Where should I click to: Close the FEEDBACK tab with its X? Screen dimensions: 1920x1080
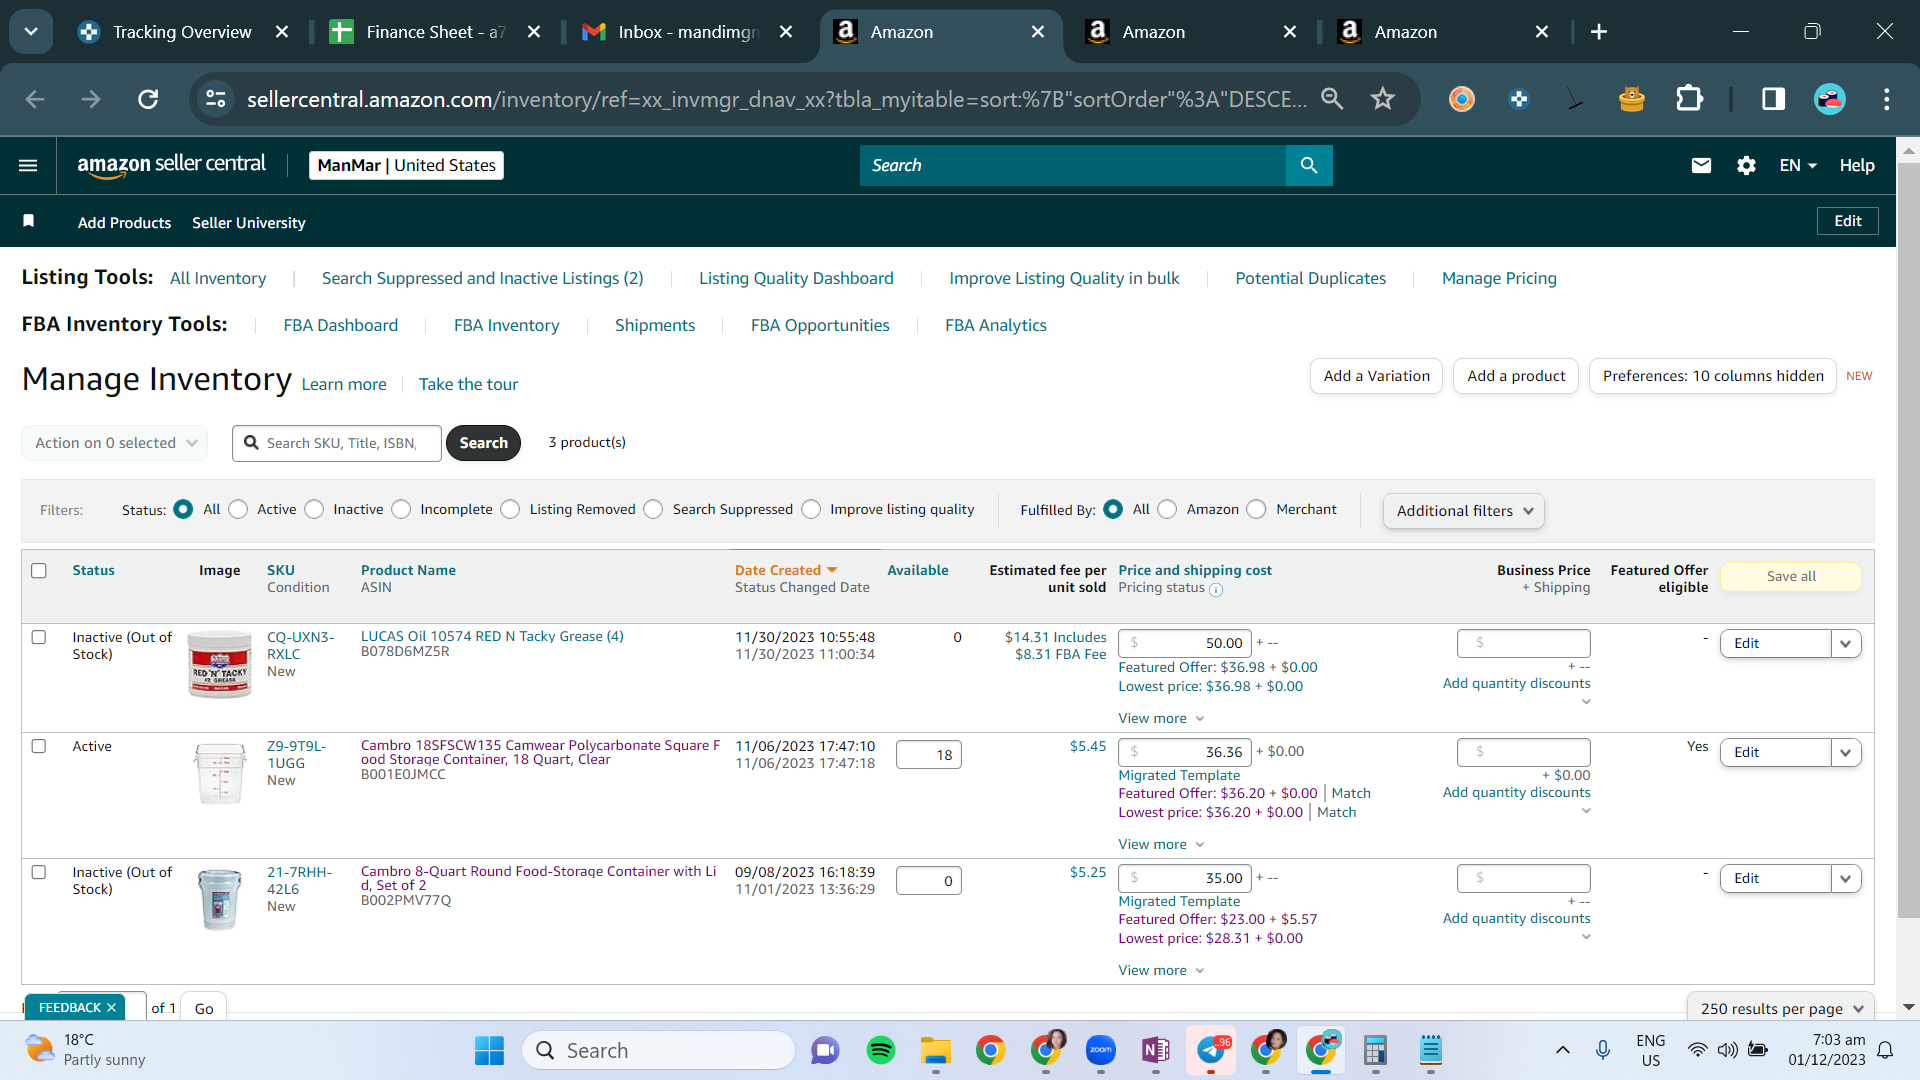[111, 1008]
